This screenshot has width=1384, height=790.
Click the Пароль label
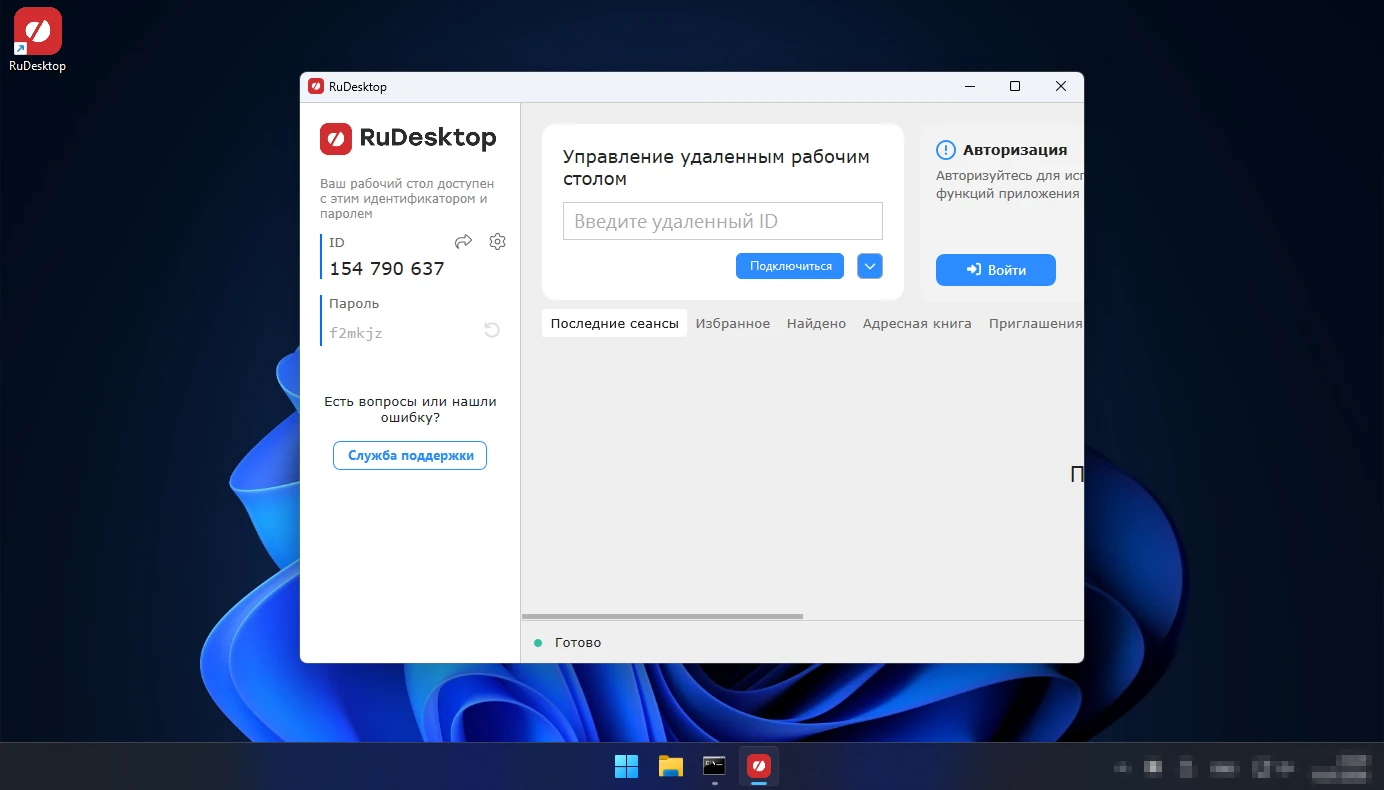[354, 303]
